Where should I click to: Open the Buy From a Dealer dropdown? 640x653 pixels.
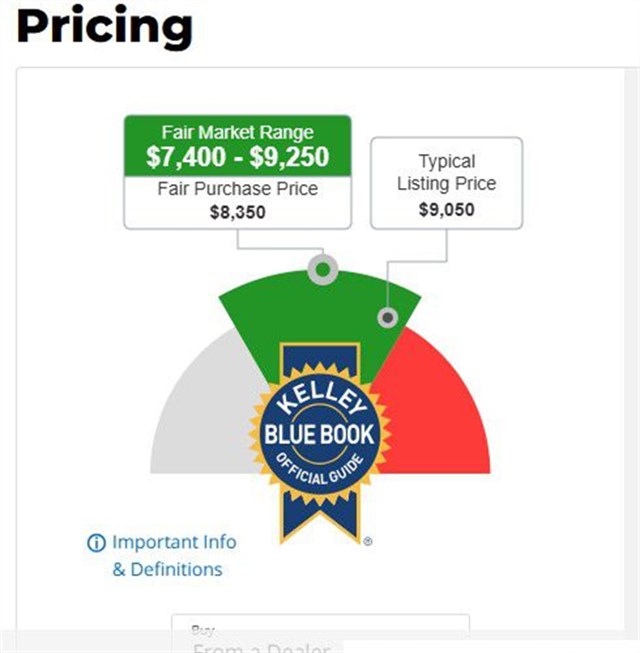(x=320, y=635)
